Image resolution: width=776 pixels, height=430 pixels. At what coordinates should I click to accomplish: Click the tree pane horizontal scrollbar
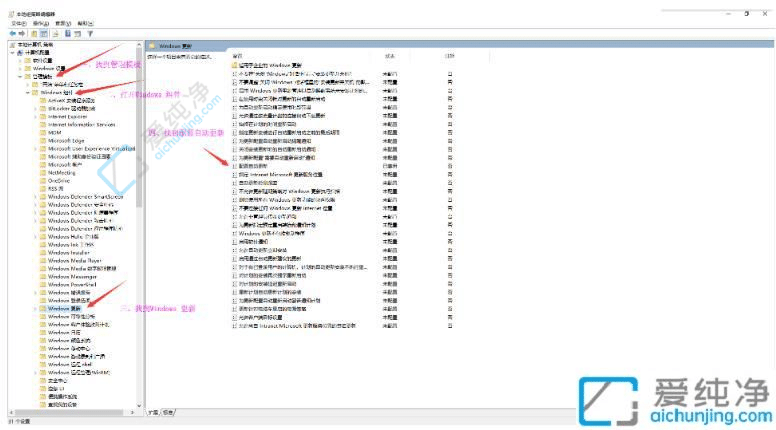coord(68,412)
